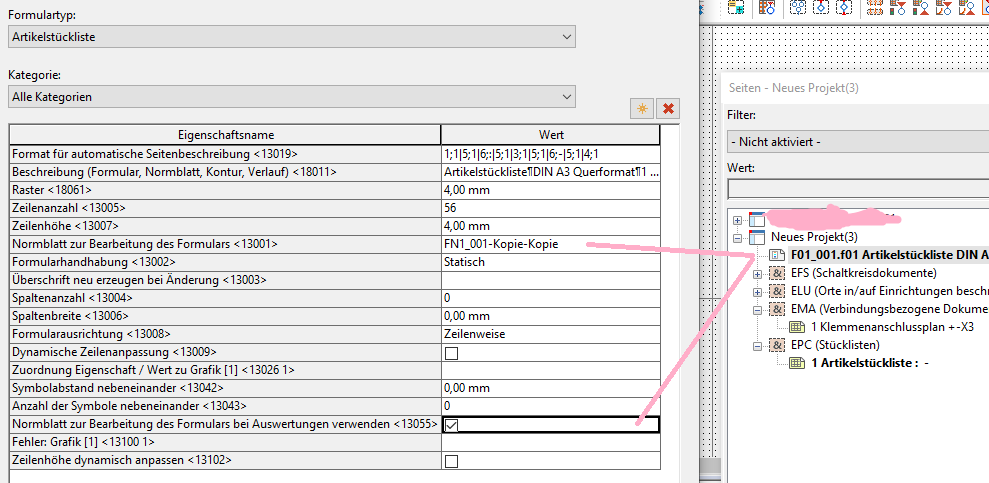Click the red X delete property button

tap(668, 108)
